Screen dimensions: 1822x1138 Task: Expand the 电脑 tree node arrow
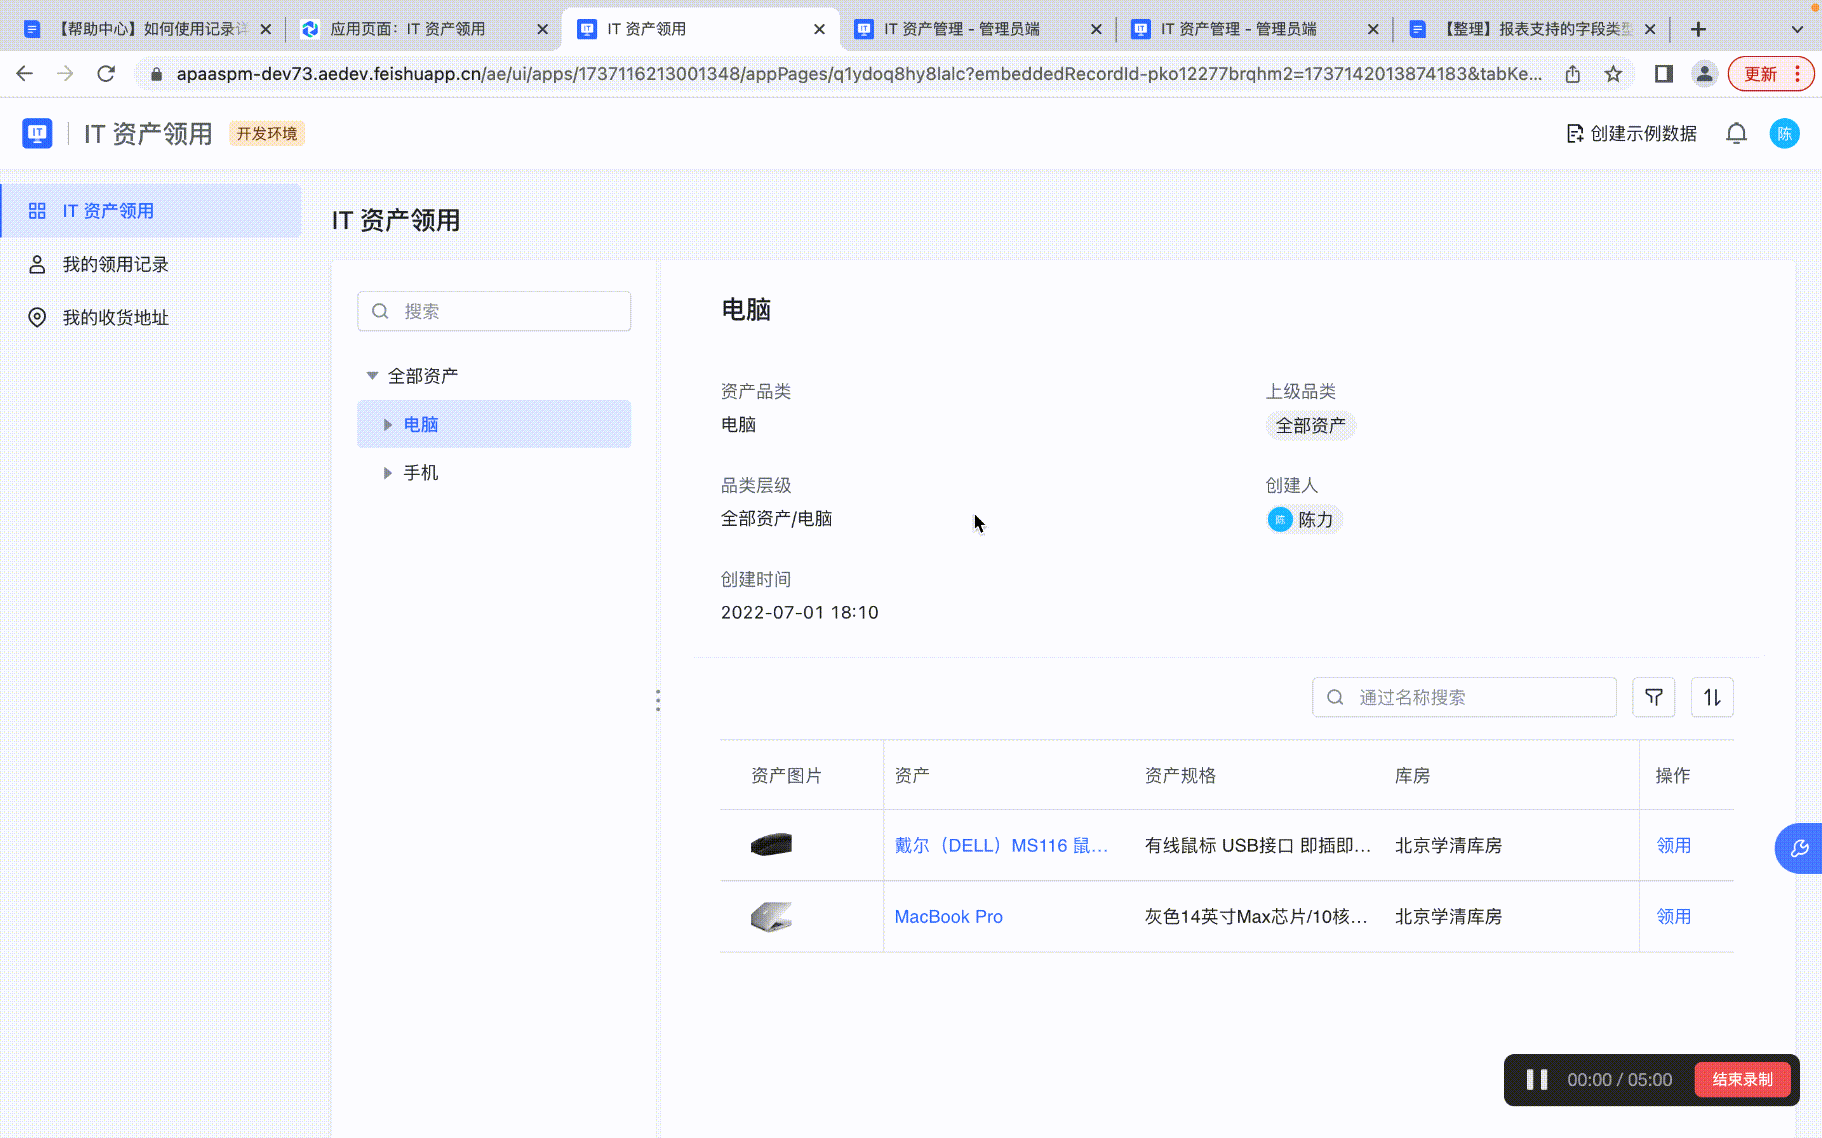388,424
